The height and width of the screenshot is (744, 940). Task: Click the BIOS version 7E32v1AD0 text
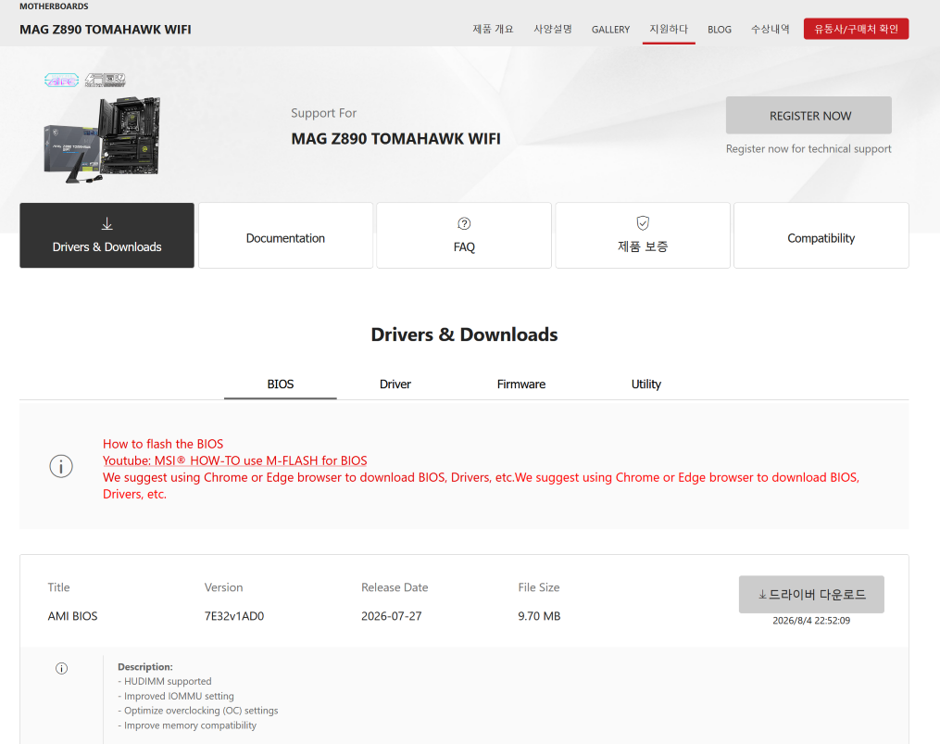234,616
